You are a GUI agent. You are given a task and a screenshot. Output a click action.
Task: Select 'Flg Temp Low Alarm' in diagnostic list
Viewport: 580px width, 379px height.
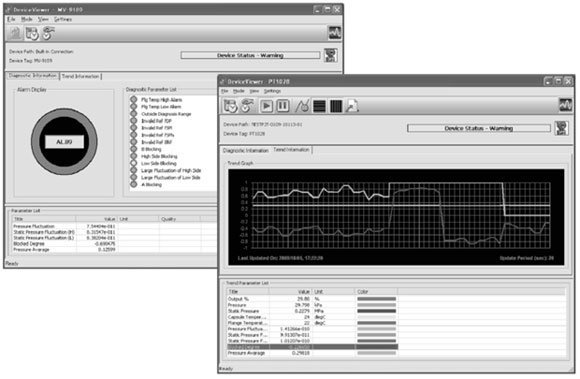click(x=161, y=107)
